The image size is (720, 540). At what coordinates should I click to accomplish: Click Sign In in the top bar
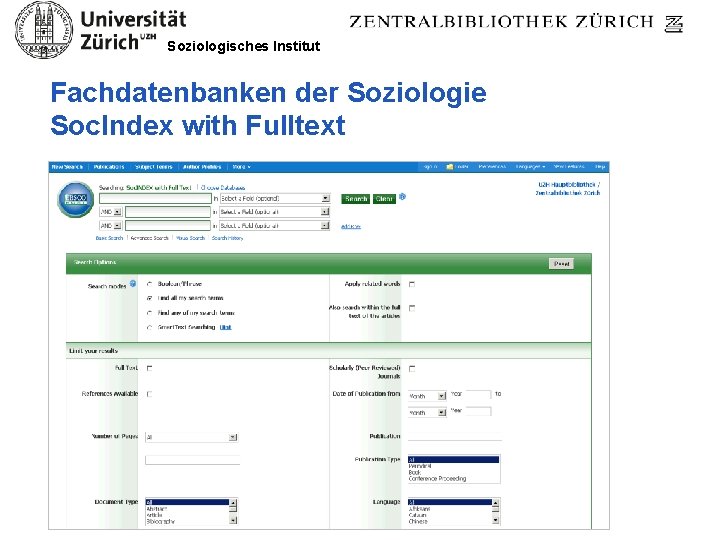click(430, 167)
